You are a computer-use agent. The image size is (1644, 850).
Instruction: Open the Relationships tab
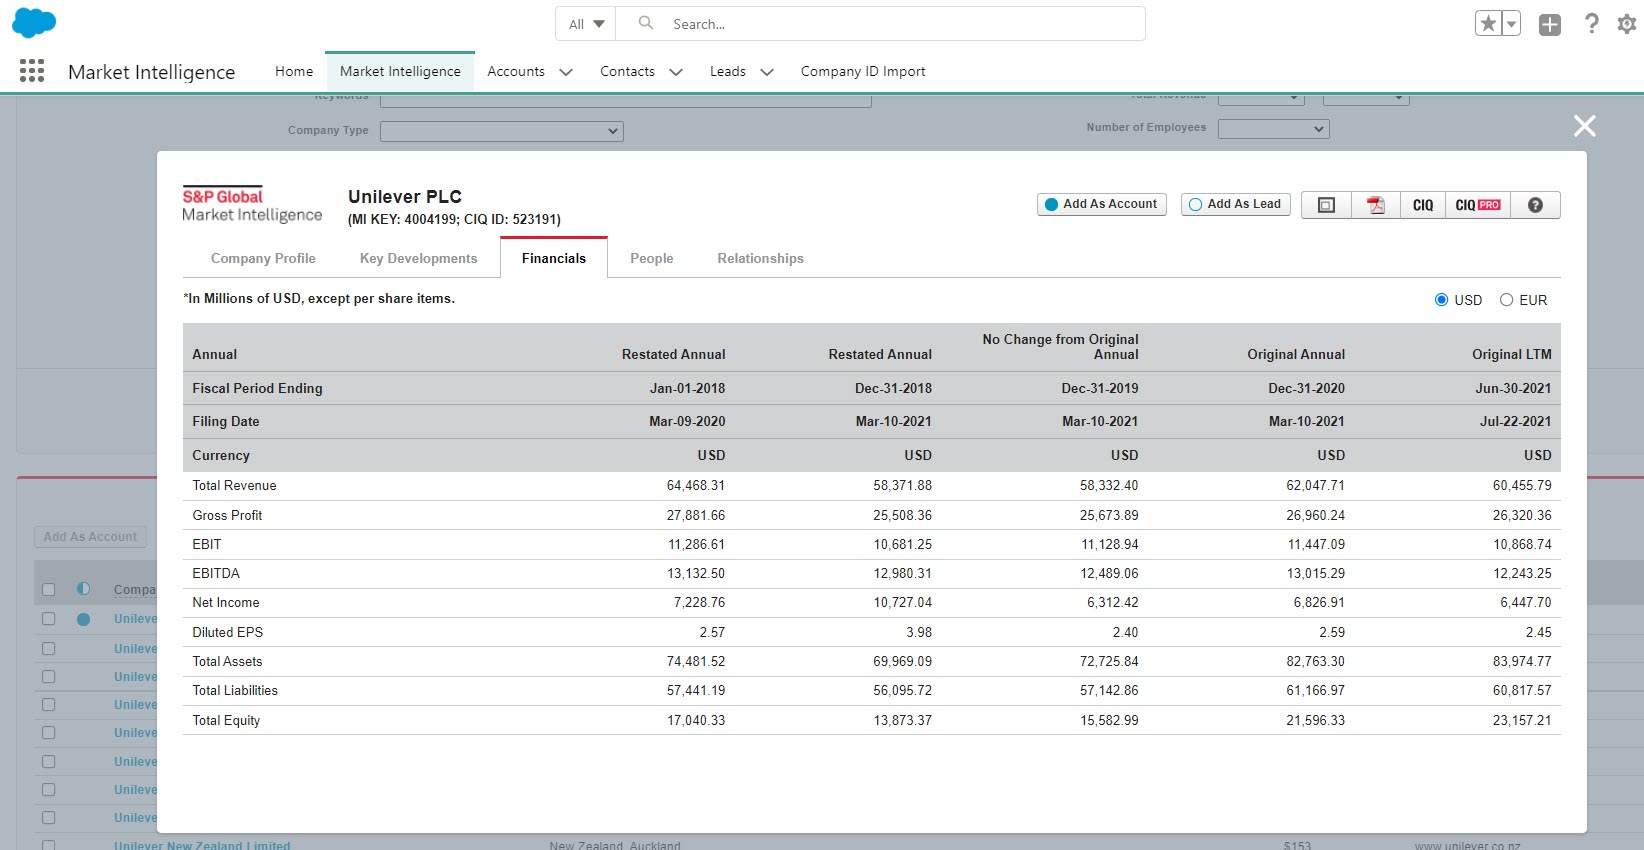coord(760,258)
